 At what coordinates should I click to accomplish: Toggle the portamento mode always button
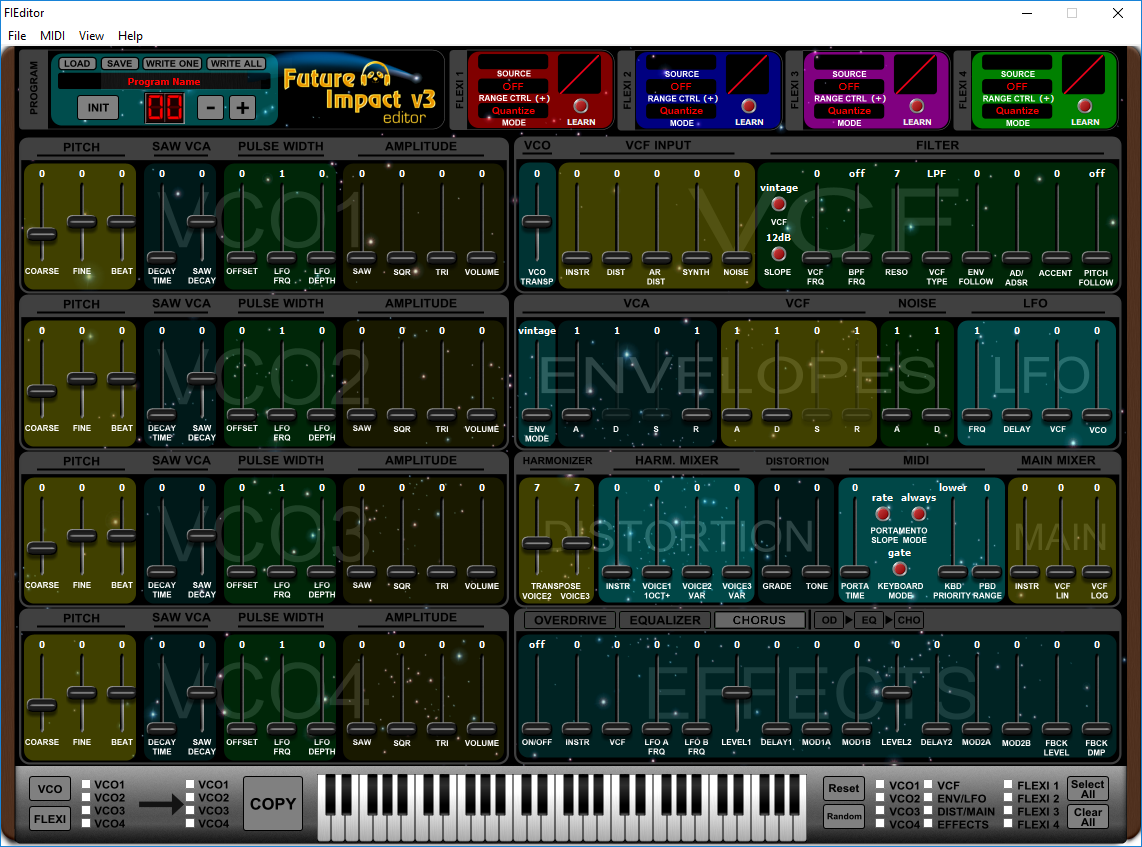pos(918,513)
